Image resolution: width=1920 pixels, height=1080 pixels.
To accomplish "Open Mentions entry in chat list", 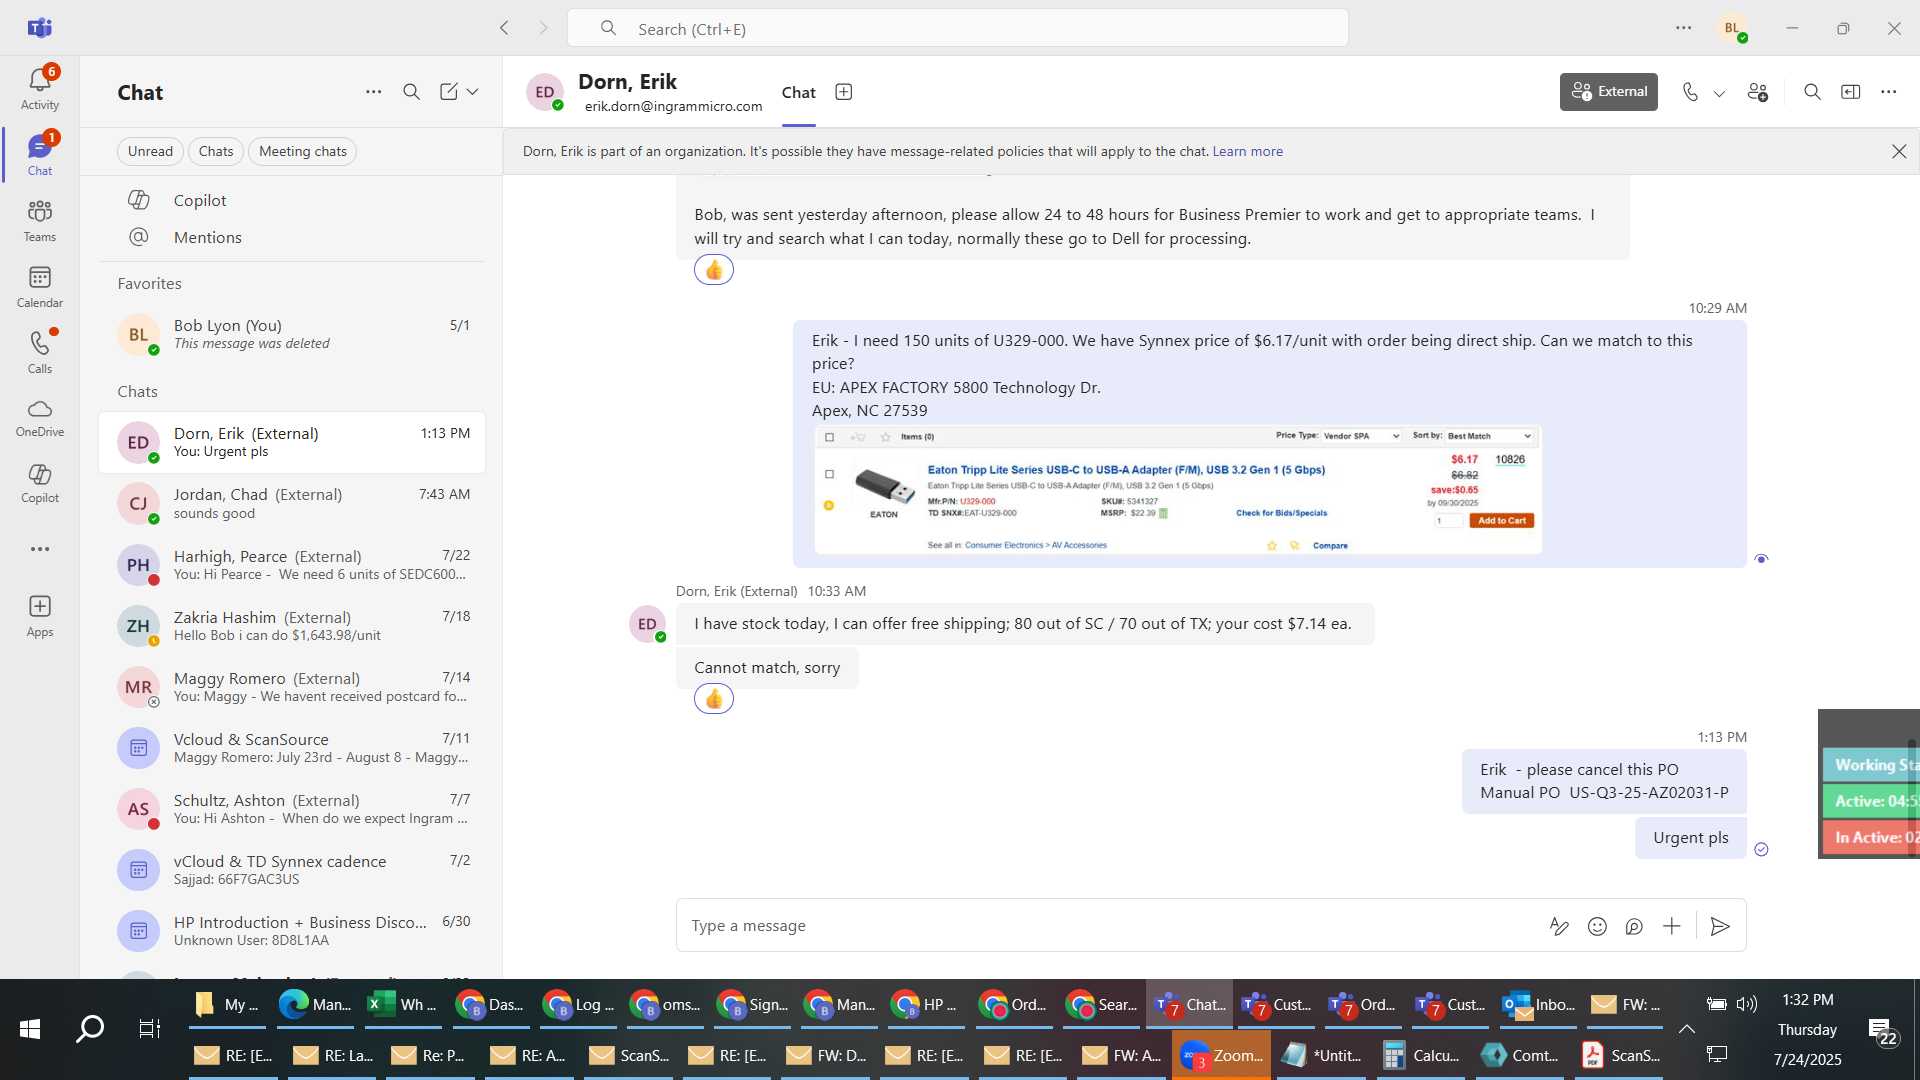I will coord(292,237).
